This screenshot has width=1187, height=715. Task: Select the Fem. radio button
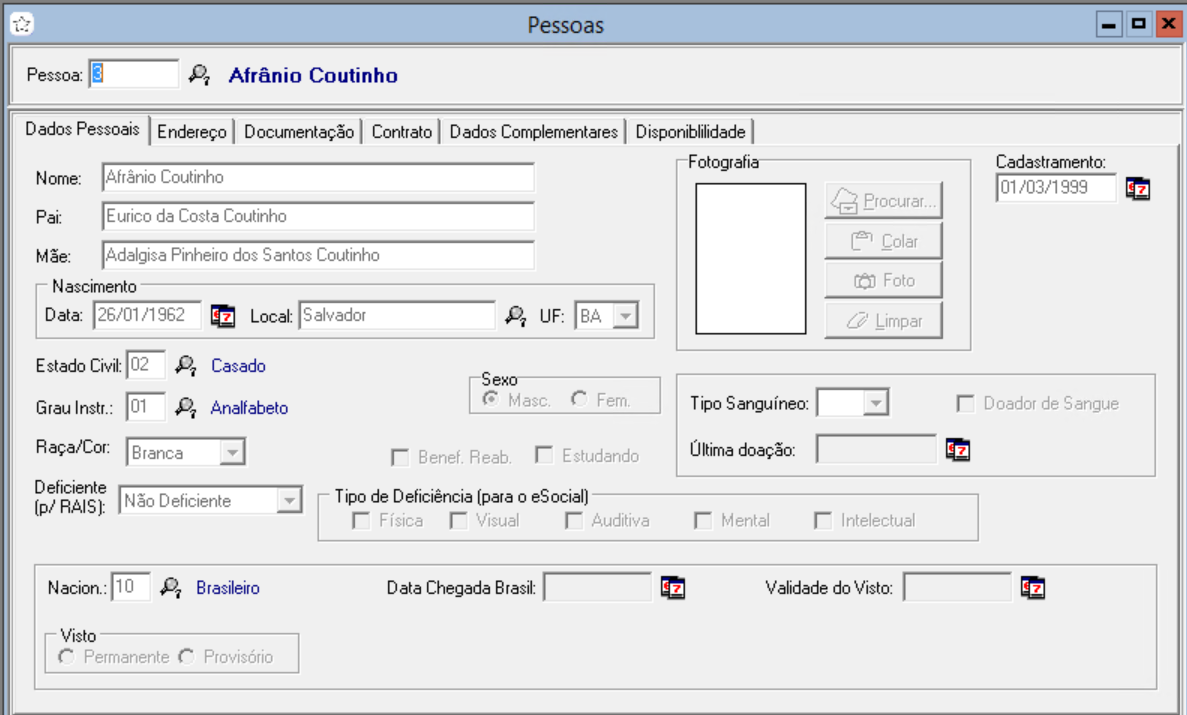(x=579, y=399)
